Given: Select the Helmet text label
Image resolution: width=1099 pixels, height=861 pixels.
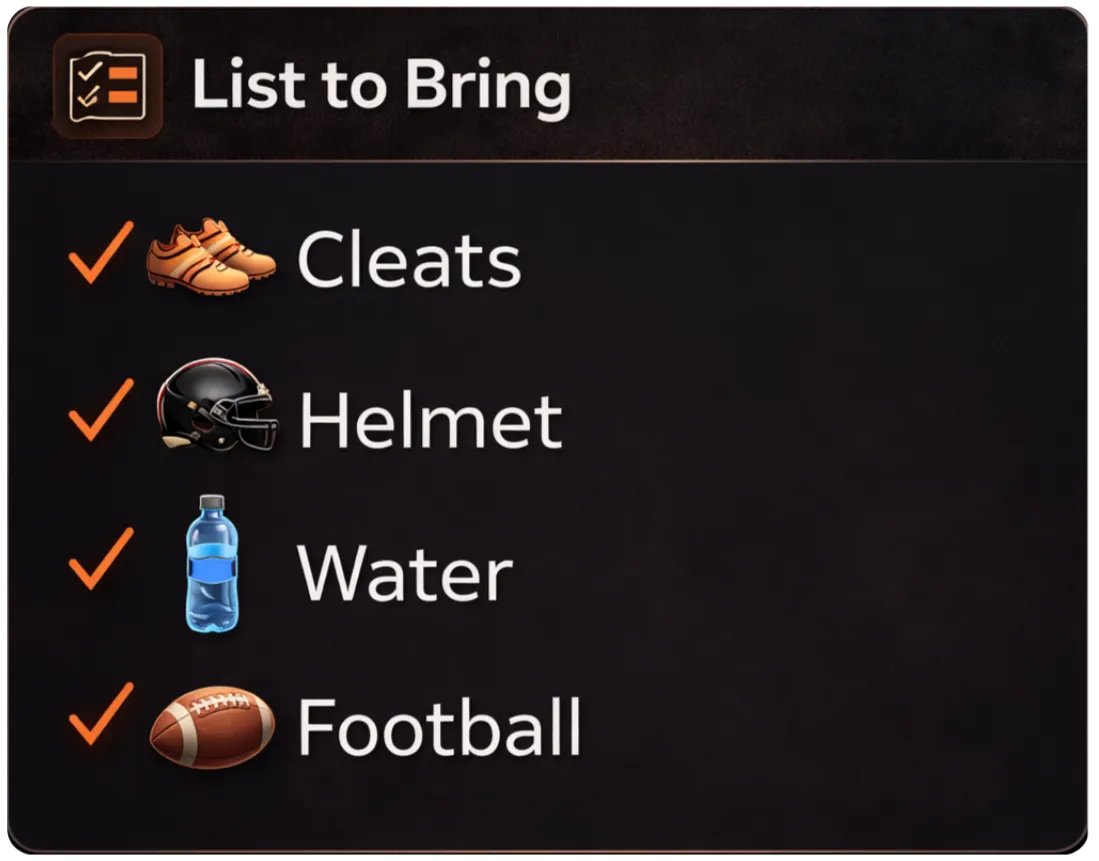Looking at the screenshot, I should pyautogui.click(x=430, y=419).
